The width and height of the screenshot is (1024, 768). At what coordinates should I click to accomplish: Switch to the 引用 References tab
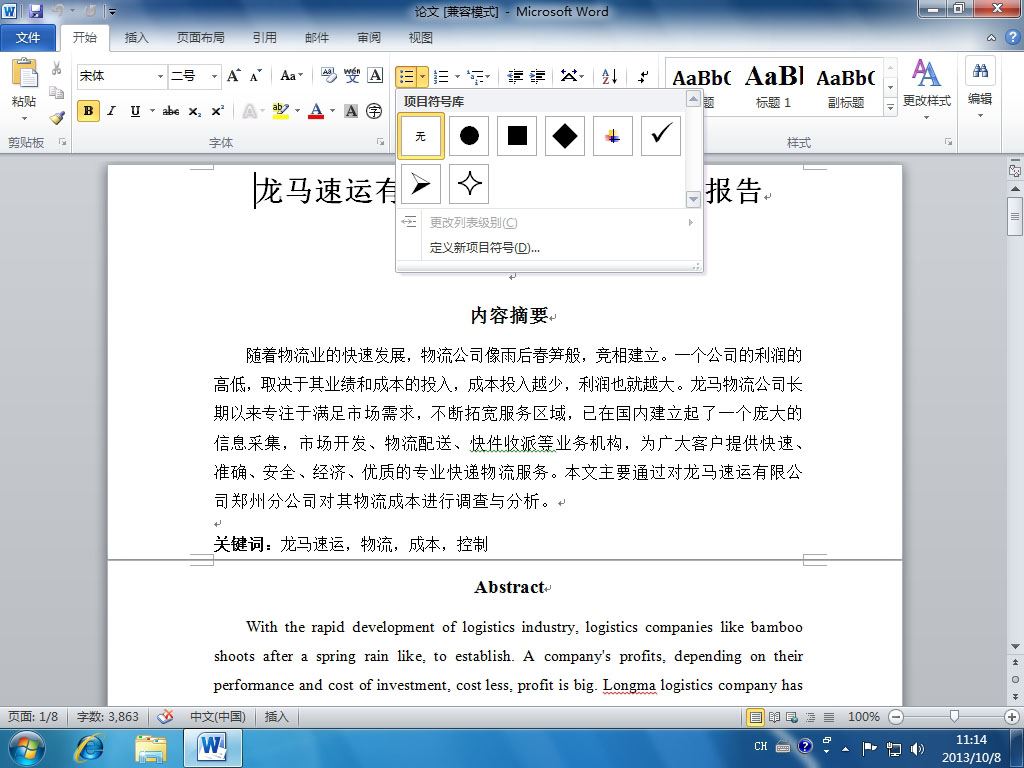264,38
